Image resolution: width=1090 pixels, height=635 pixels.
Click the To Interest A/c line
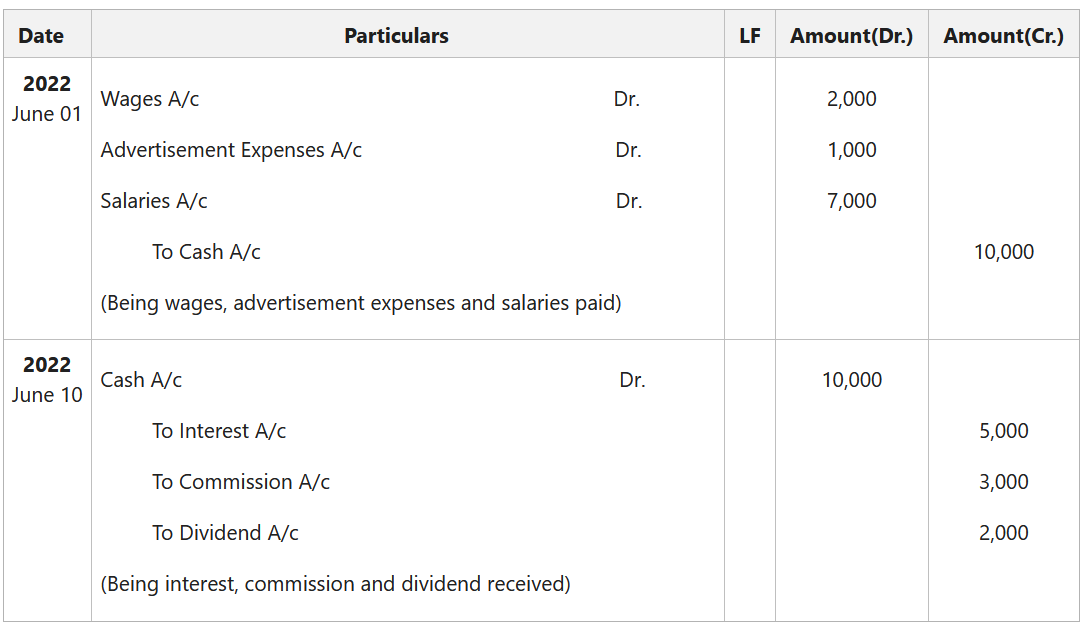[219, 431]
